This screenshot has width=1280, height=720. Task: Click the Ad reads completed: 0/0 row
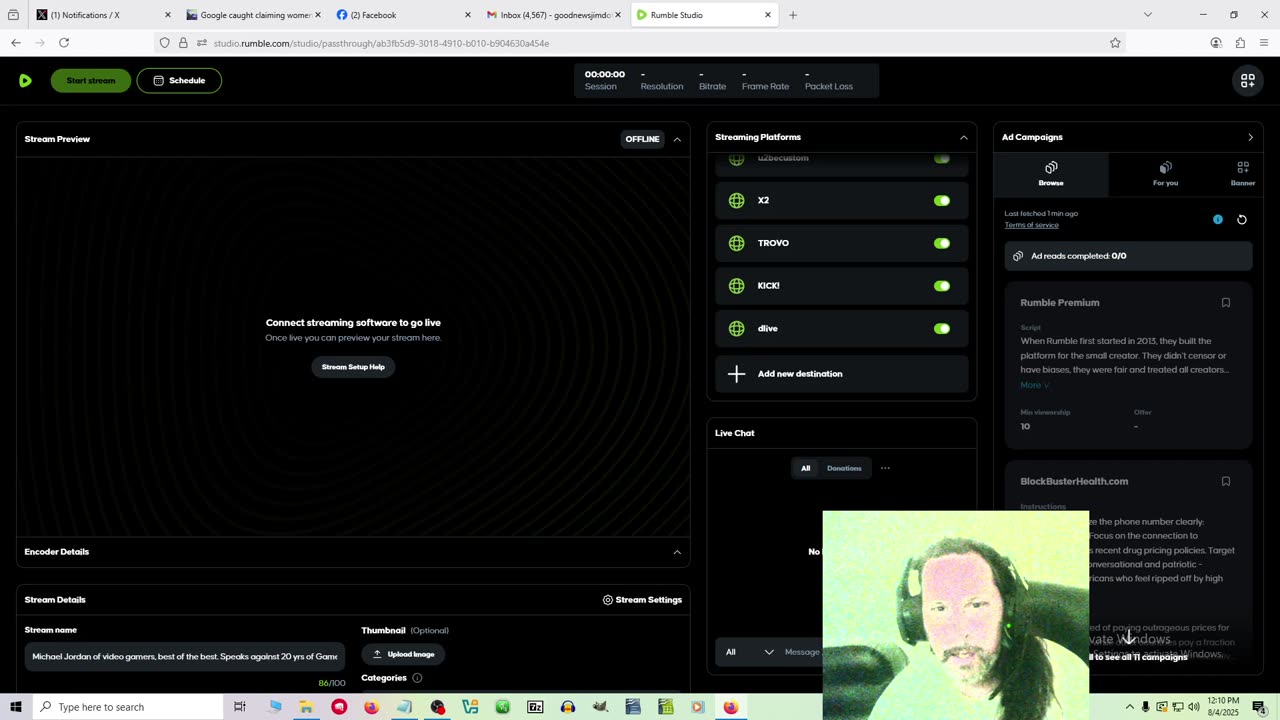(1128, 256)
